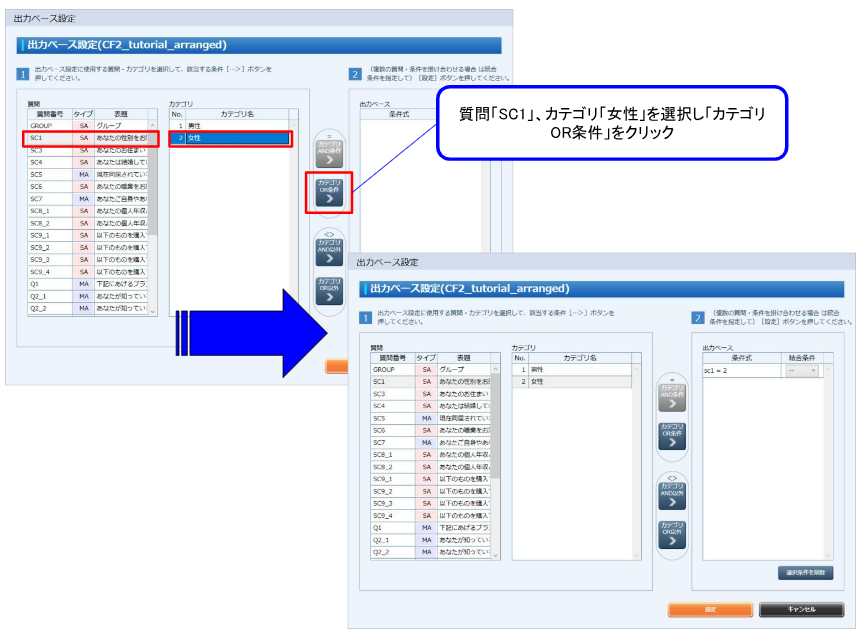
Task: Select category 男性 in the カテゴリ list
Action: (x=539, y=369)
